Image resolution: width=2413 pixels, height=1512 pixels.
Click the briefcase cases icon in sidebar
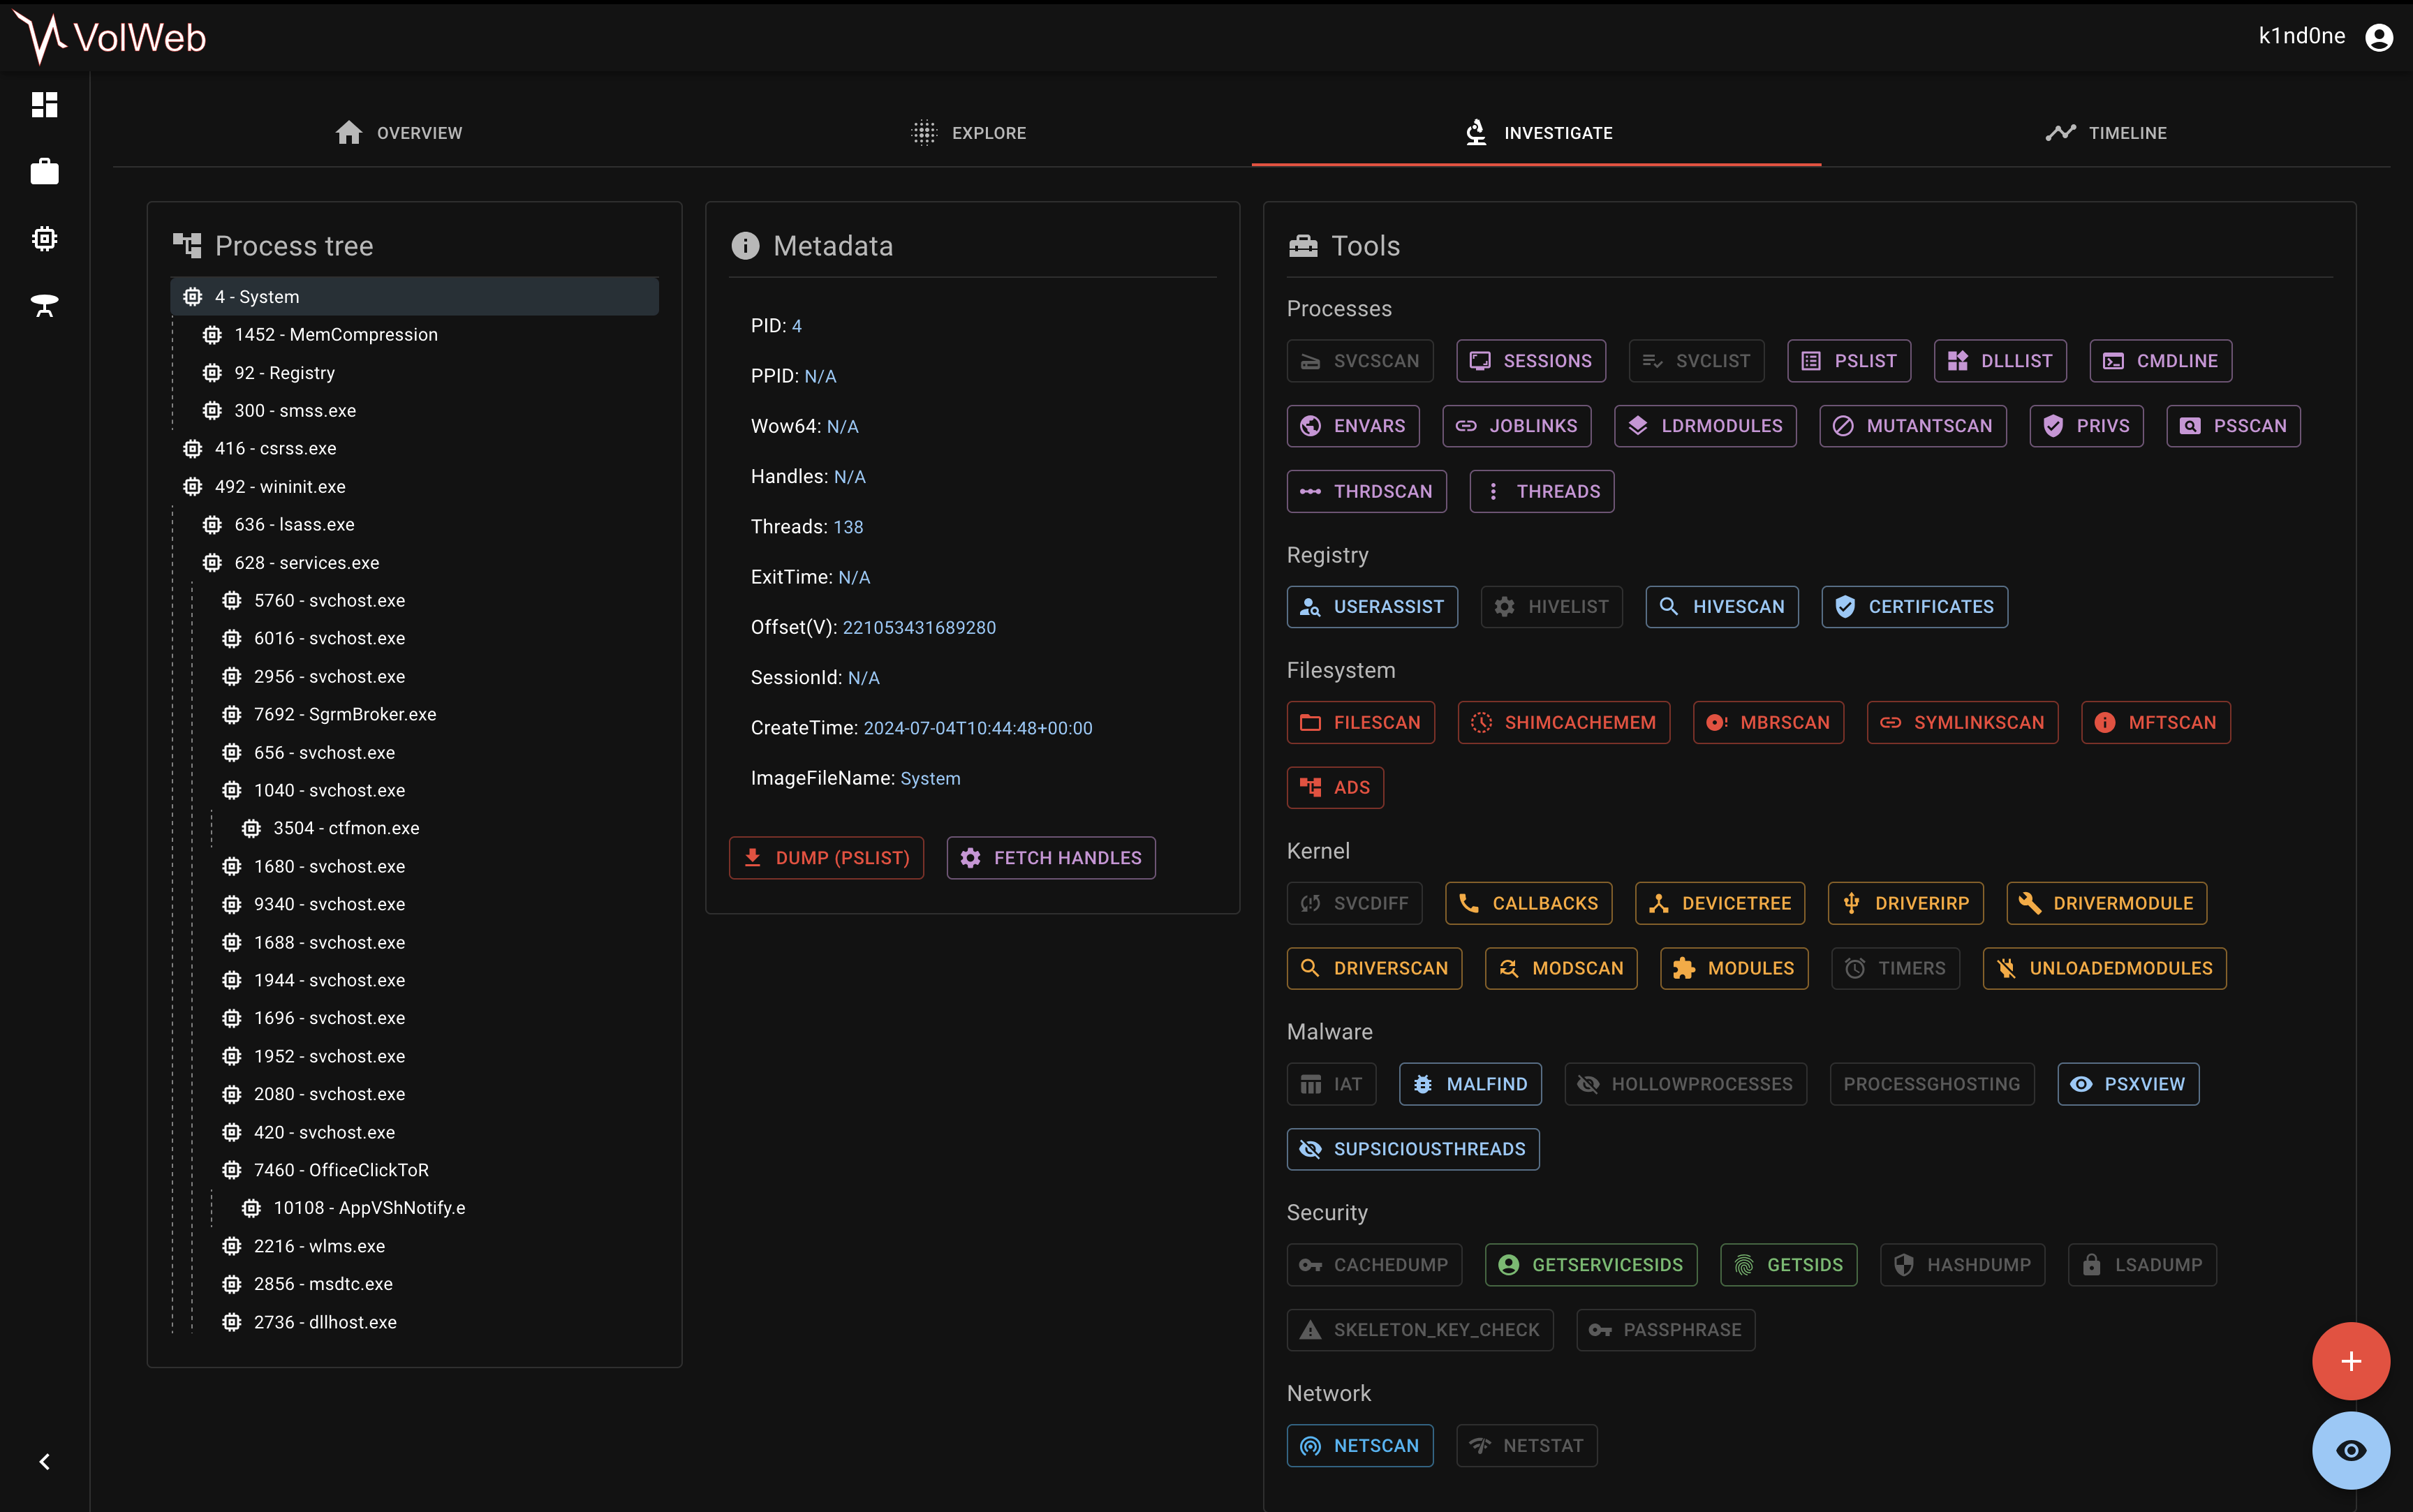coord(44,171)
